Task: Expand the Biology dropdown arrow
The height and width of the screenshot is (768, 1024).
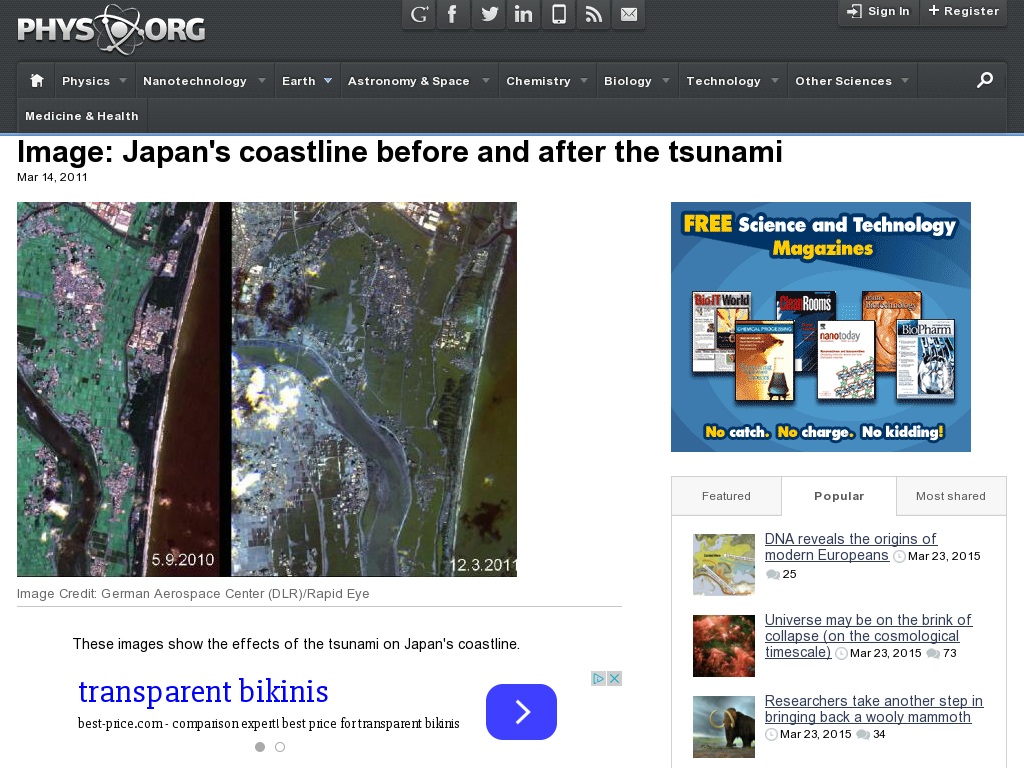Action: coord(666,80)
